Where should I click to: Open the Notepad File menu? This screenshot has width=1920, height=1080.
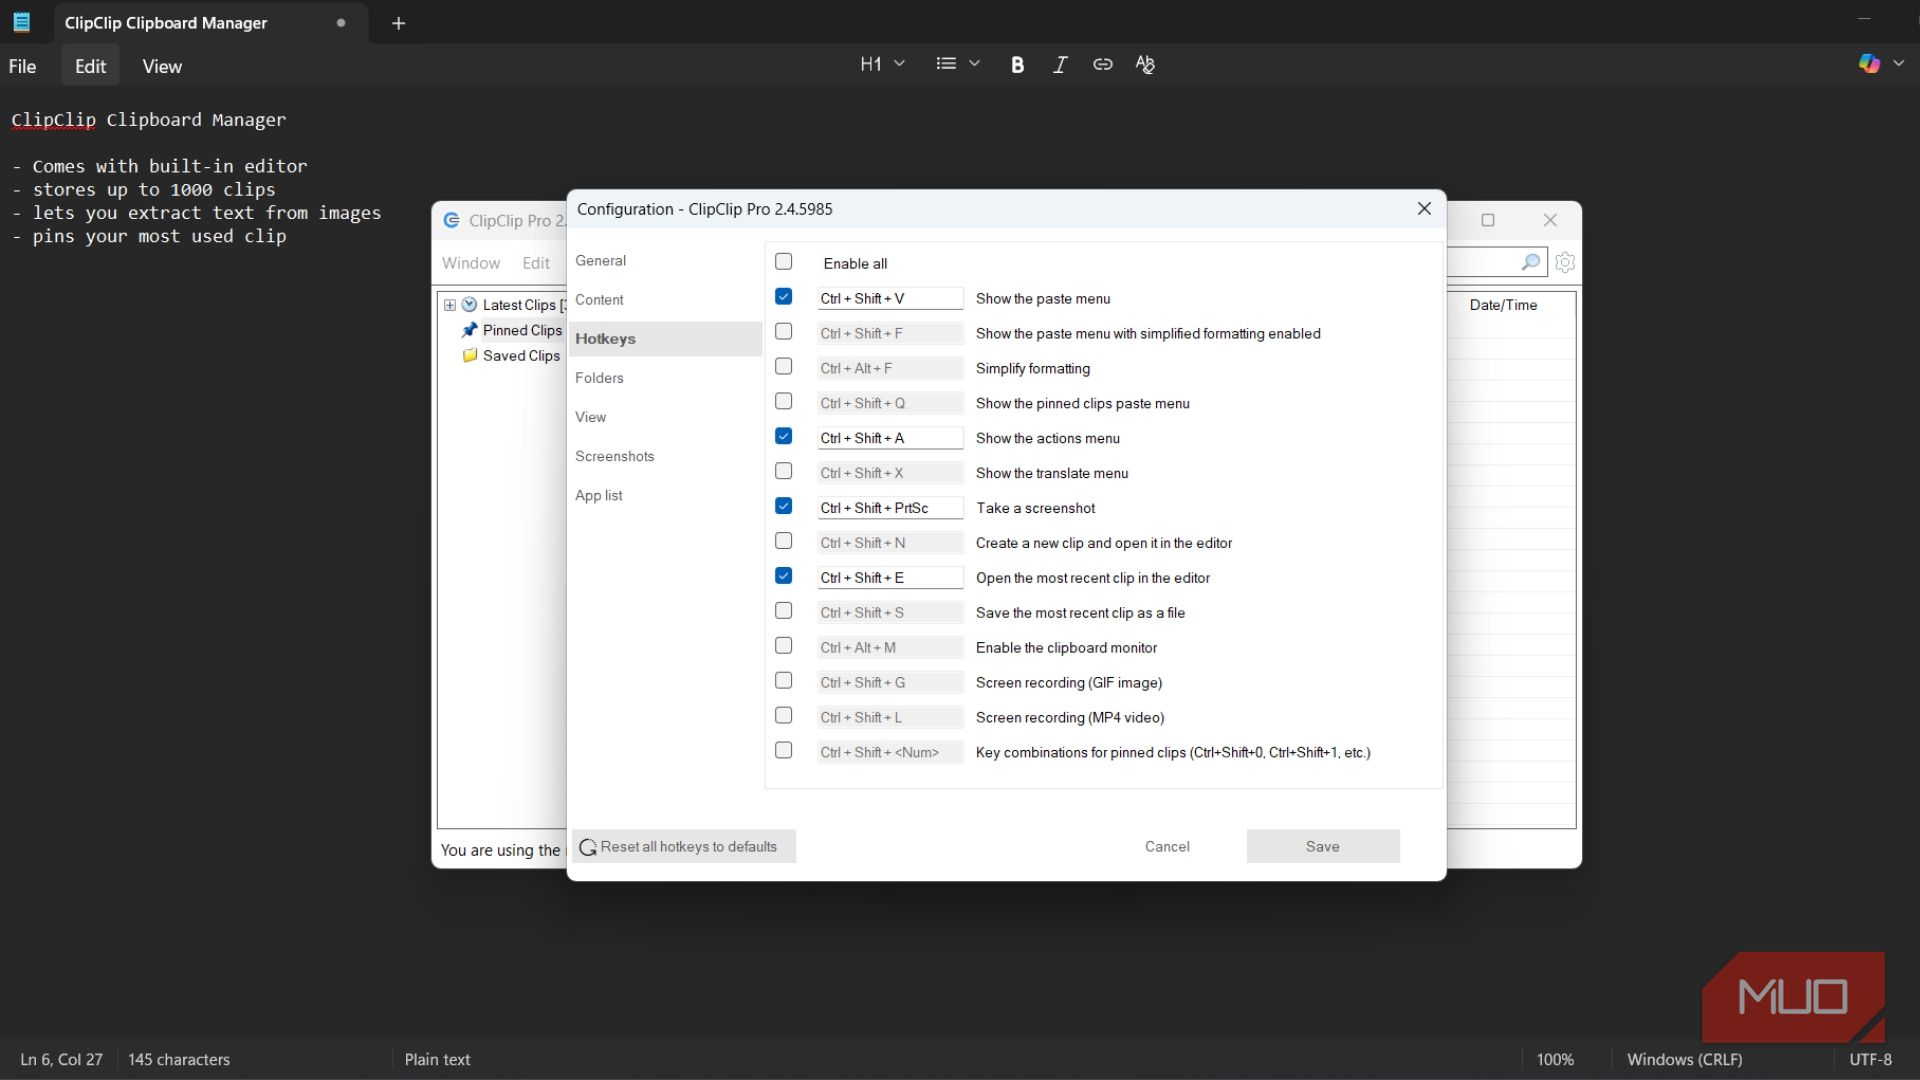pyautogui.click(x=22, y=66)
